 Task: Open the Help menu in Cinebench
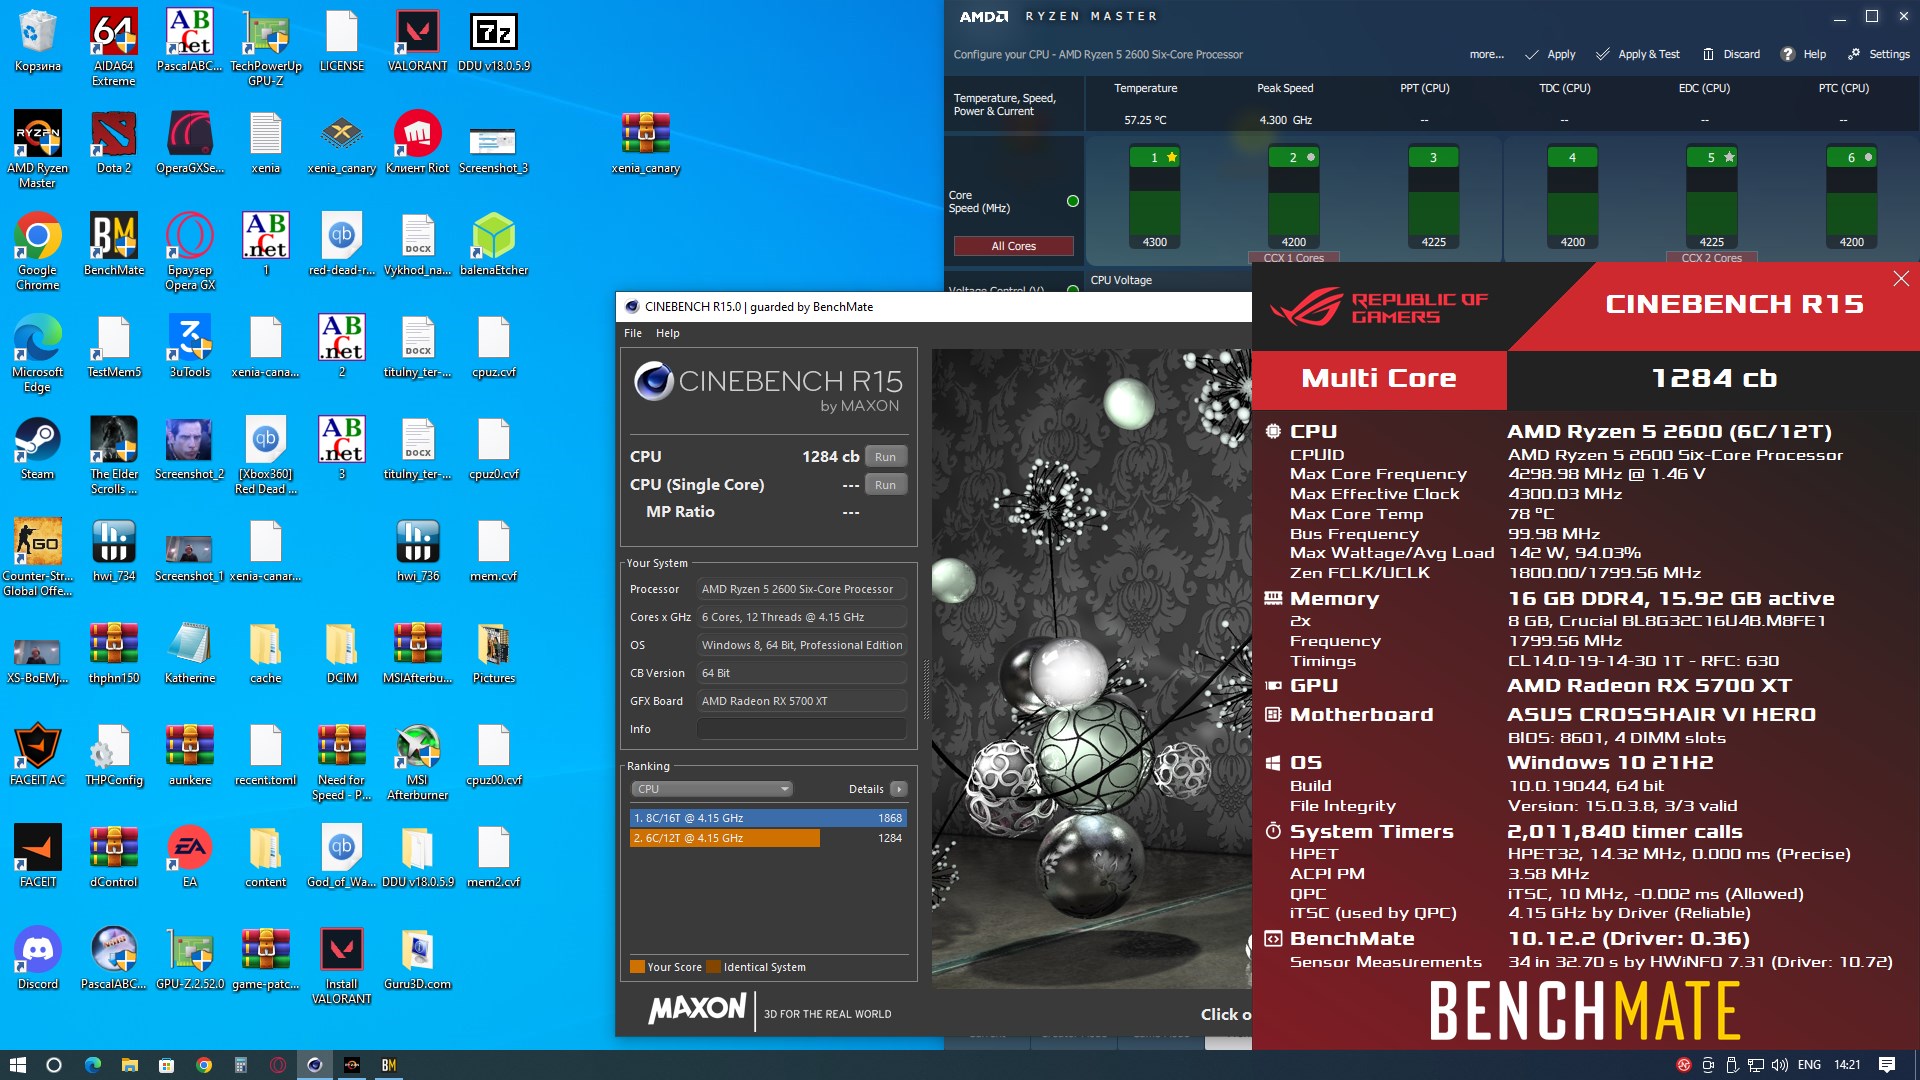668,333
